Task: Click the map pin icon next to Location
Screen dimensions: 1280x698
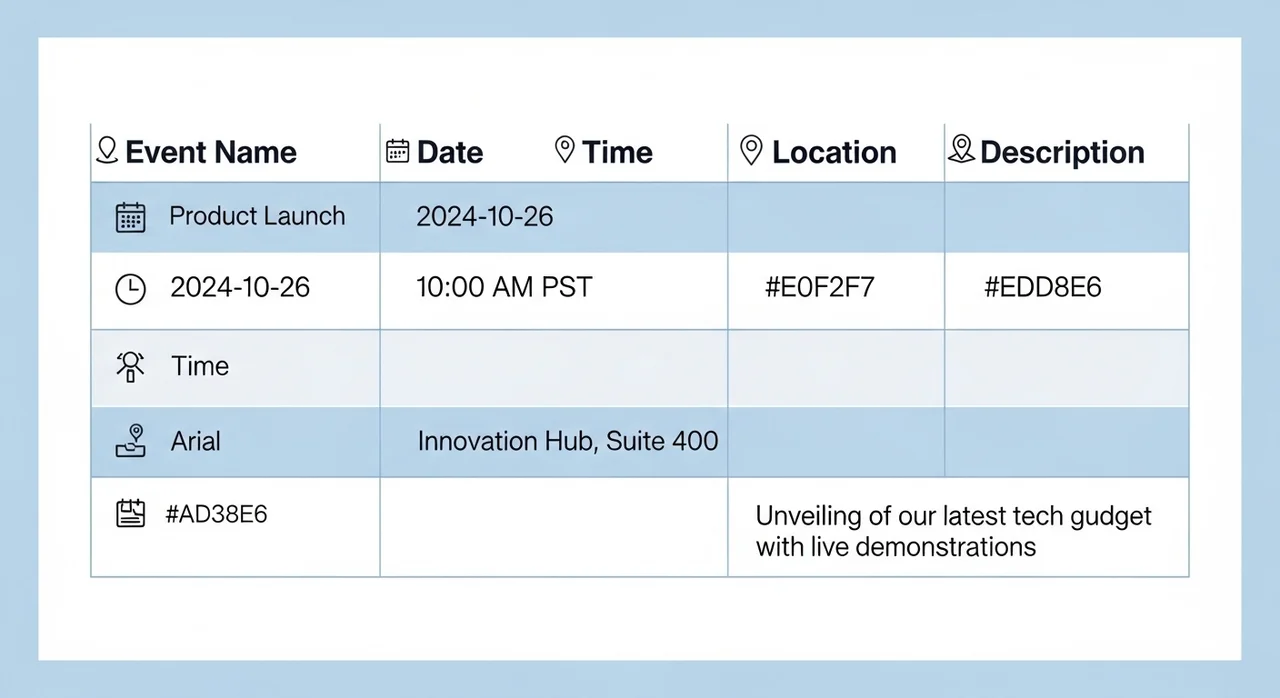Action: click(751, 151)
